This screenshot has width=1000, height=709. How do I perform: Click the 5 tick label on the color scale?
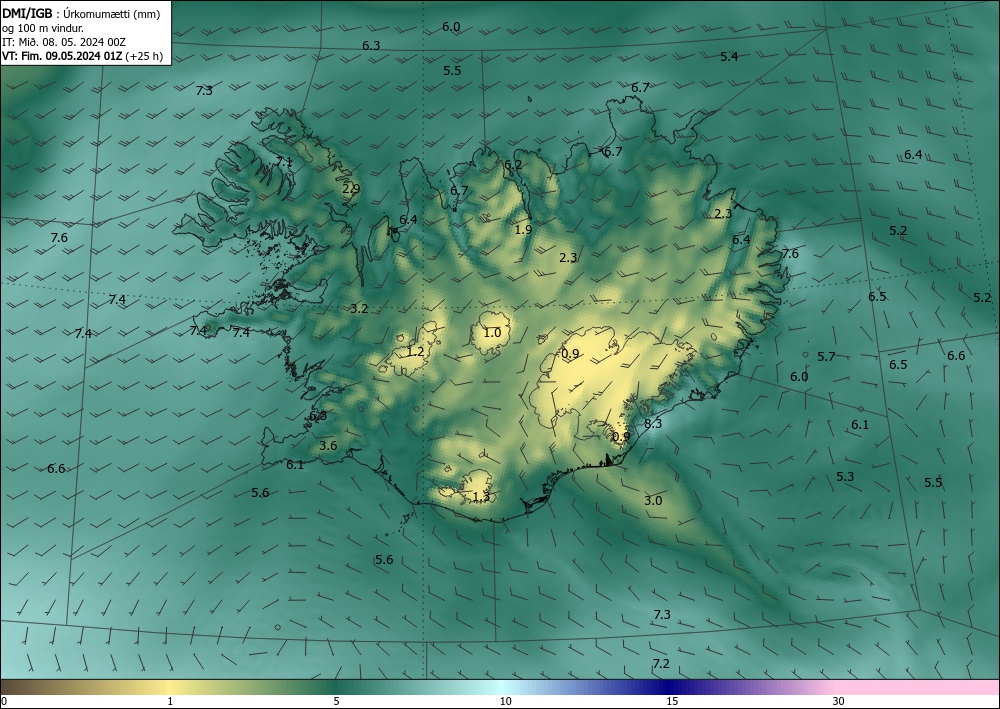point(336,701)
